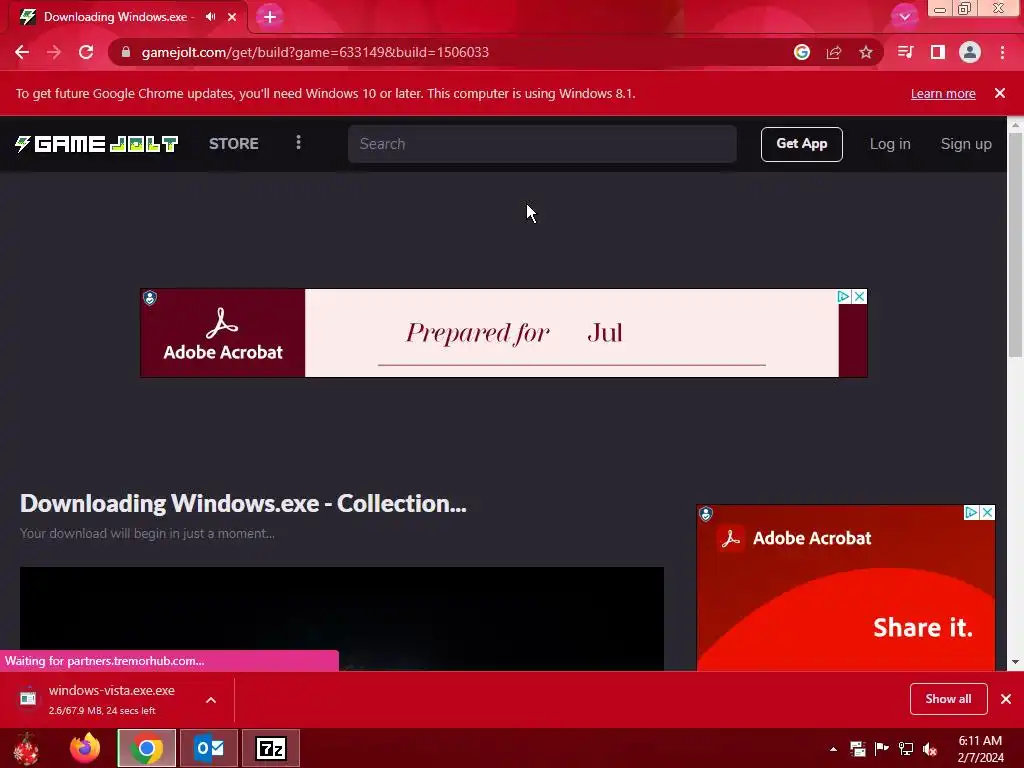Click the muted volume tray icon

(930, 748)
